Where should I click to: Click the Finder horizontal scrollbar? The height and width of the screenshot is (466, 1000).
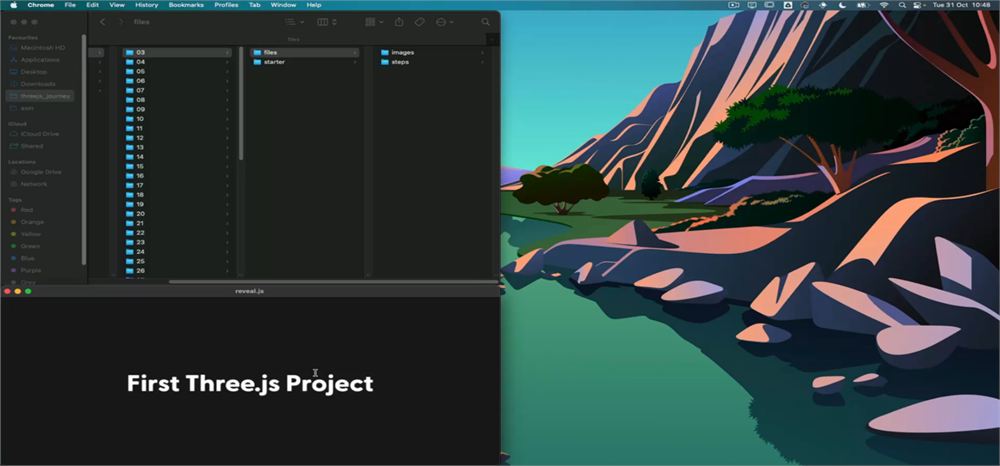(x=334, y=281)
